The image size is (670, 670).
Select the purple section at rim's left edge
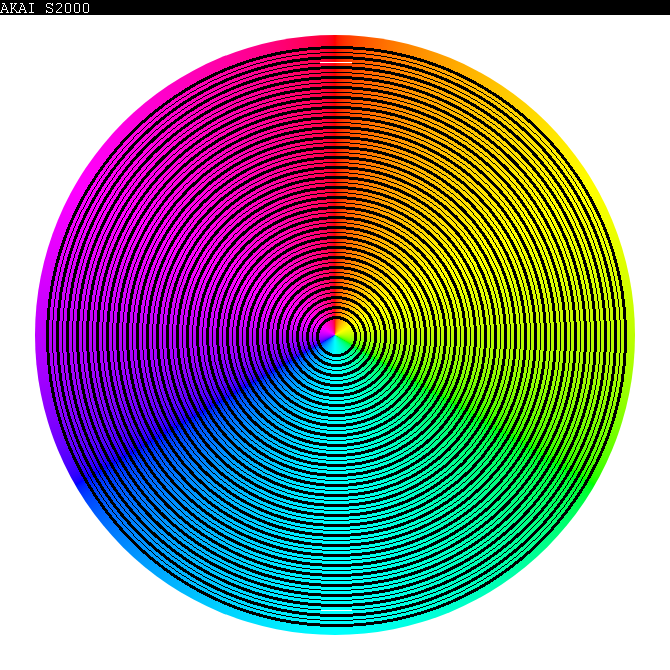click(x=40, y=335)
